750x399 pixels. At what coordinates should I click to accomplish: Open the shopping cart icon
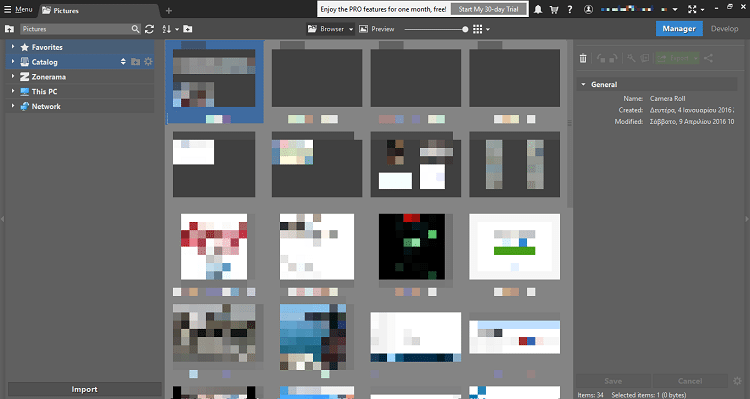pyautogui.click(x=554, y=10)
